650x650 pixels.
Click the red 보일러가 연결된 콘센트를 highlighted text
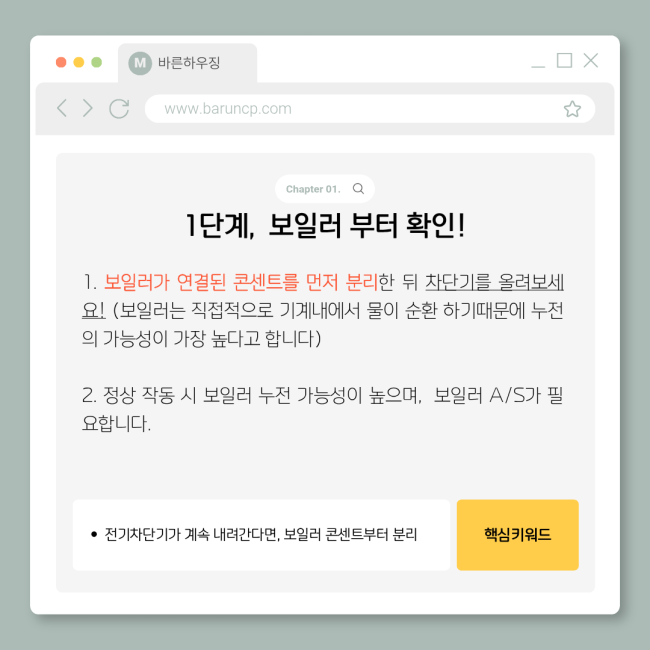click(201, 282)
